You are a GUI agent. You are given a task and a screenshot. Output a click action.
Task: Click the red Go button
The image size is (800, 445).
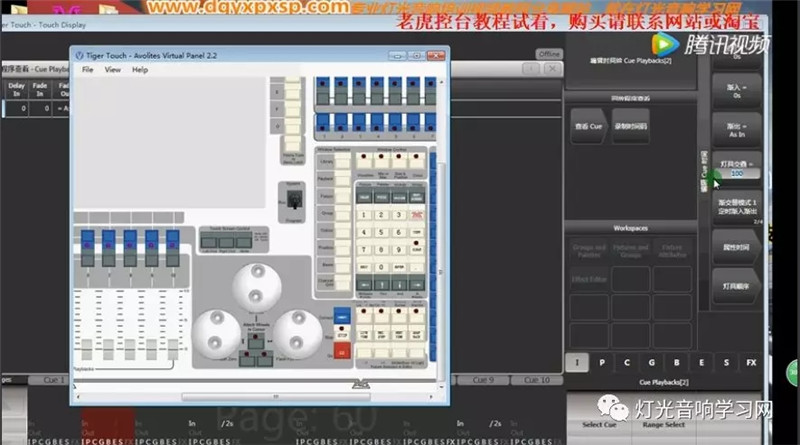coord(342,351)
